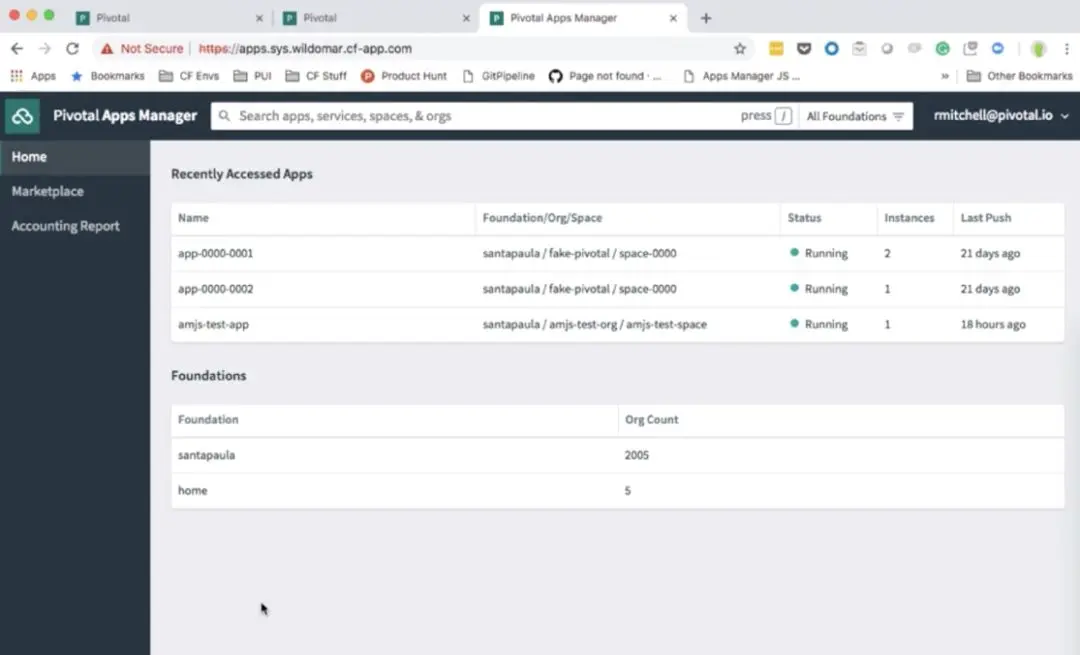Bookmark this page with the star icon
The image size is (1080, 655).
point(740,48)
